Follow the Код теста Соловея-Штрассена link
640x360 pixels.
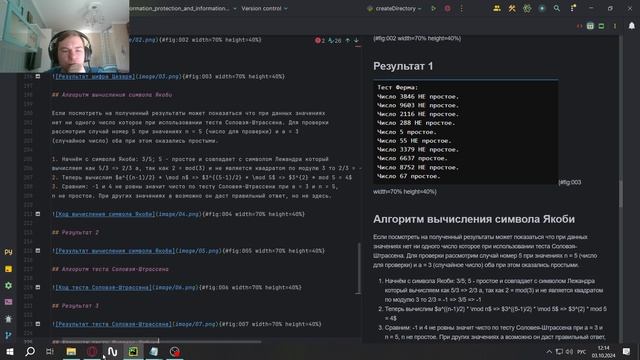[103, 287]
